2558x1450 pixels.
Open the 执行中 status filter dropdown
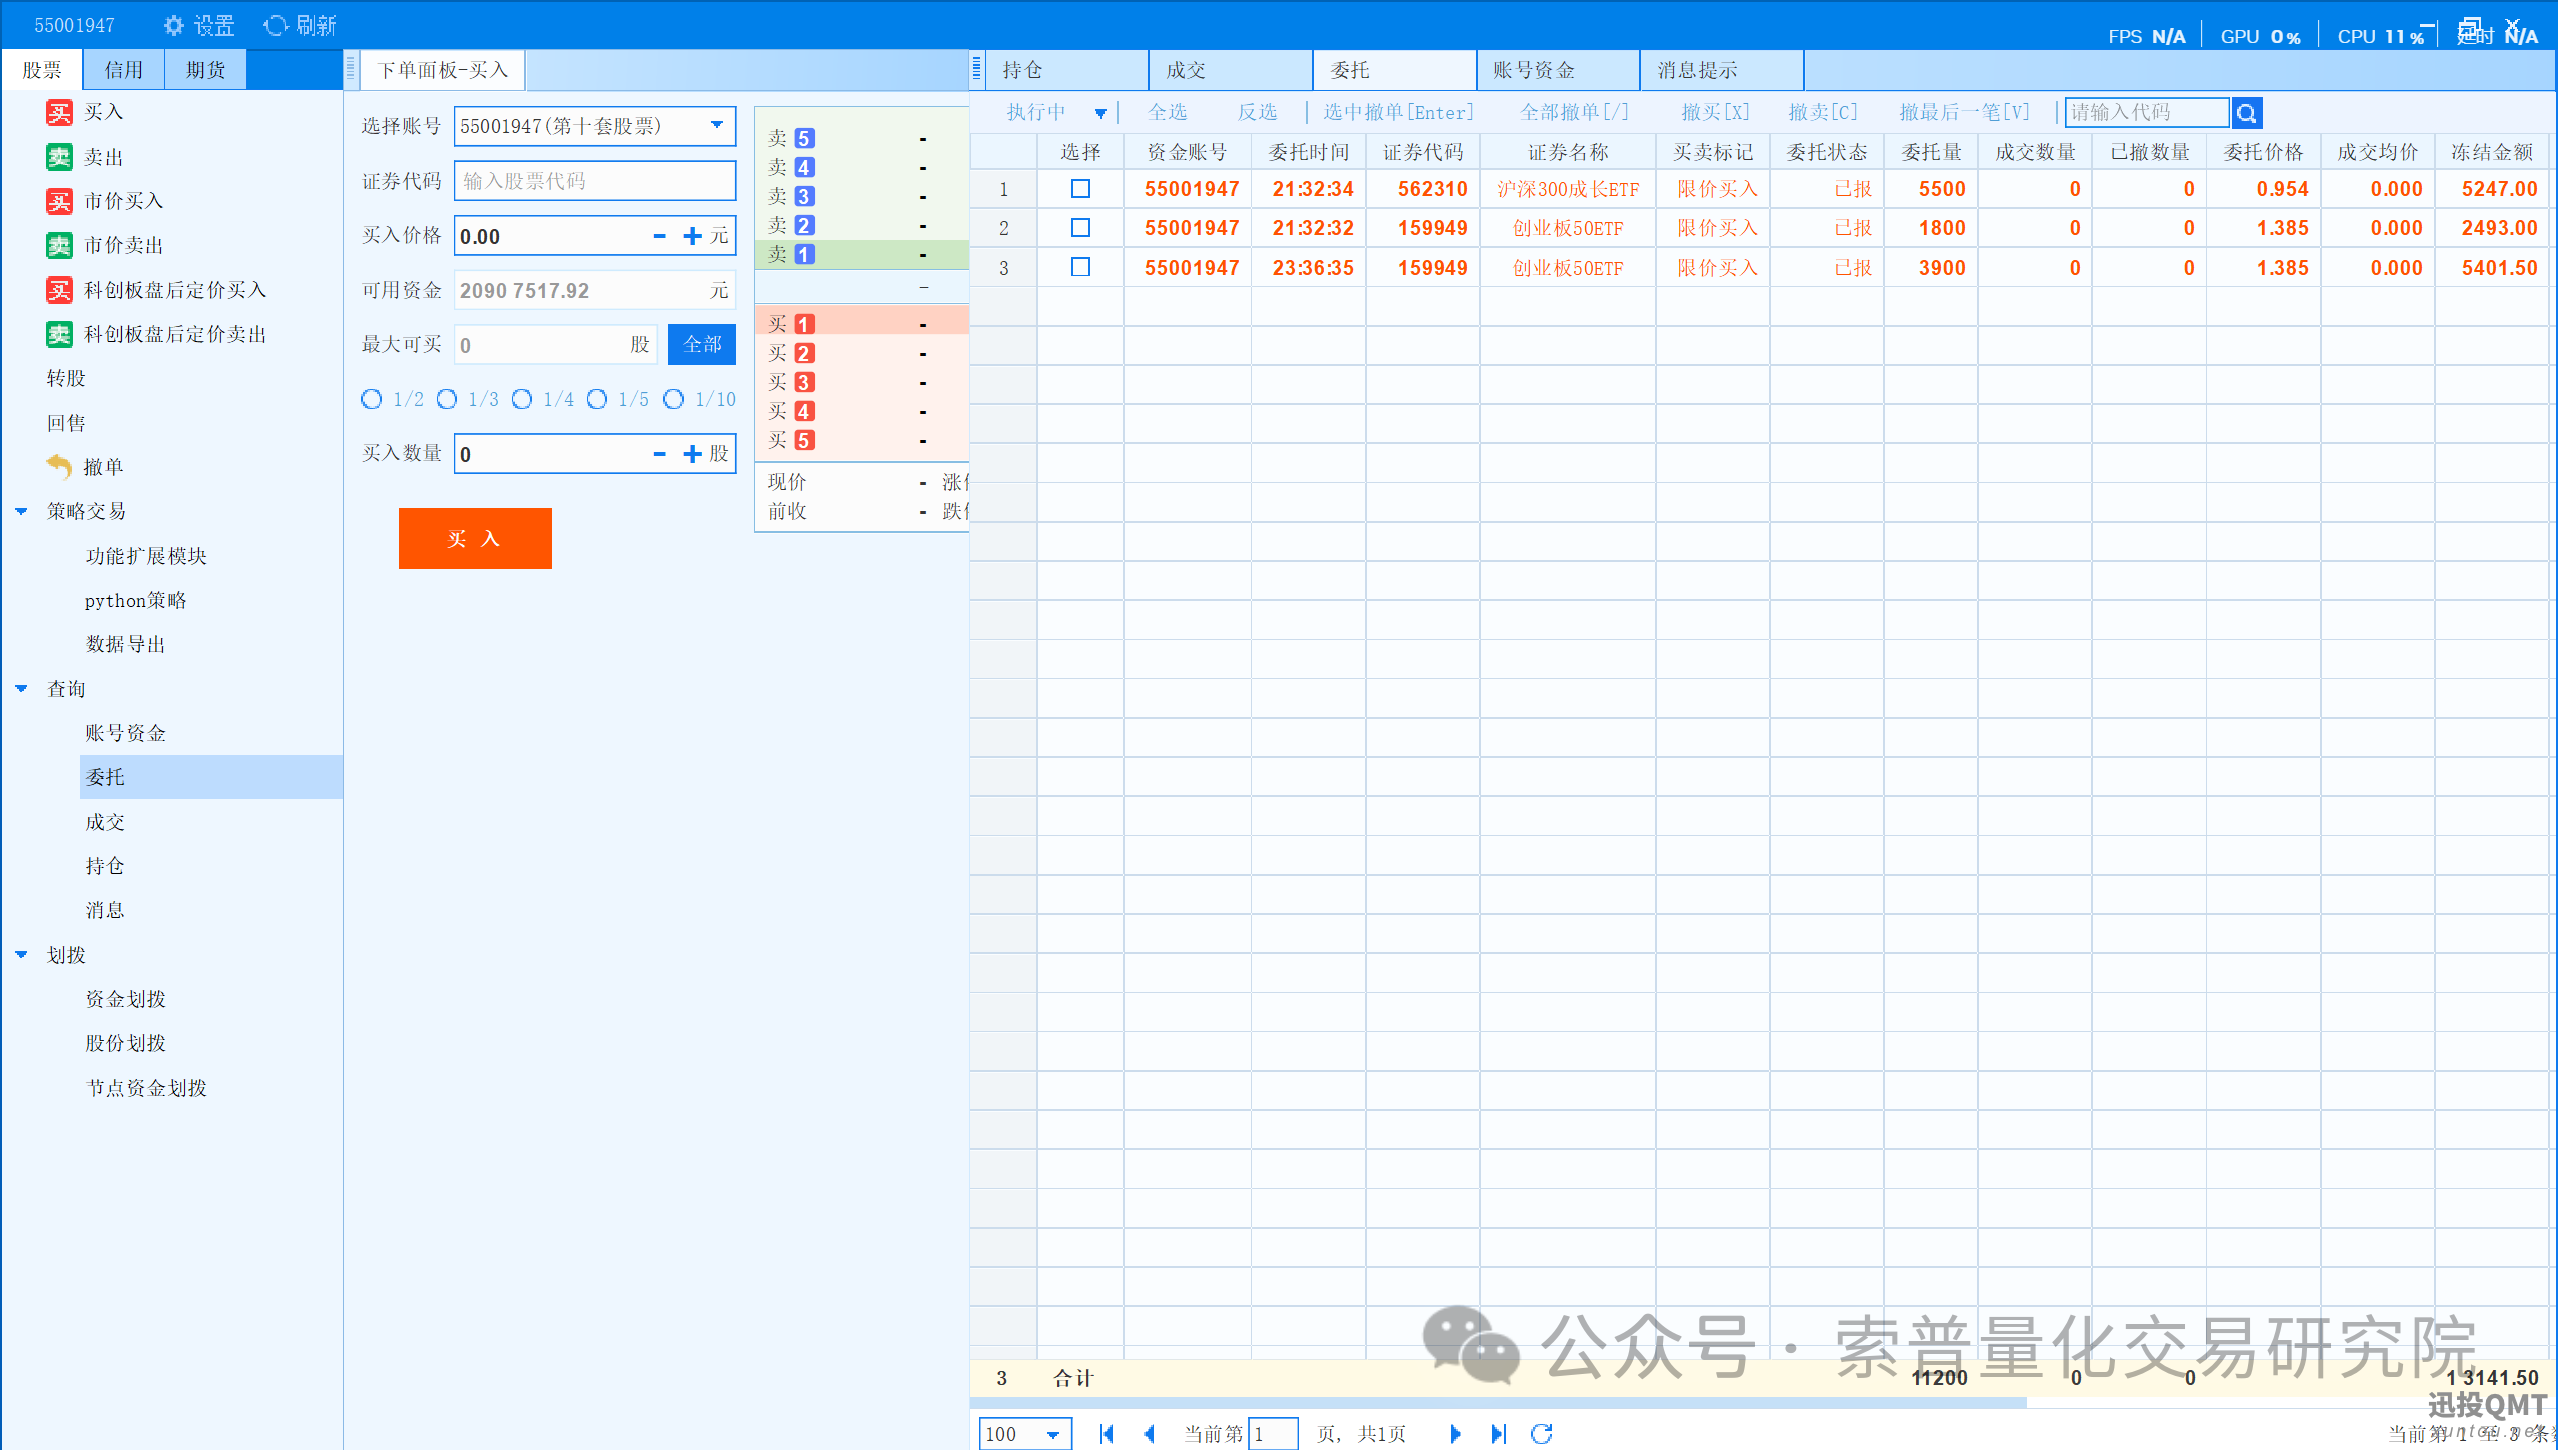[1101, 112]
